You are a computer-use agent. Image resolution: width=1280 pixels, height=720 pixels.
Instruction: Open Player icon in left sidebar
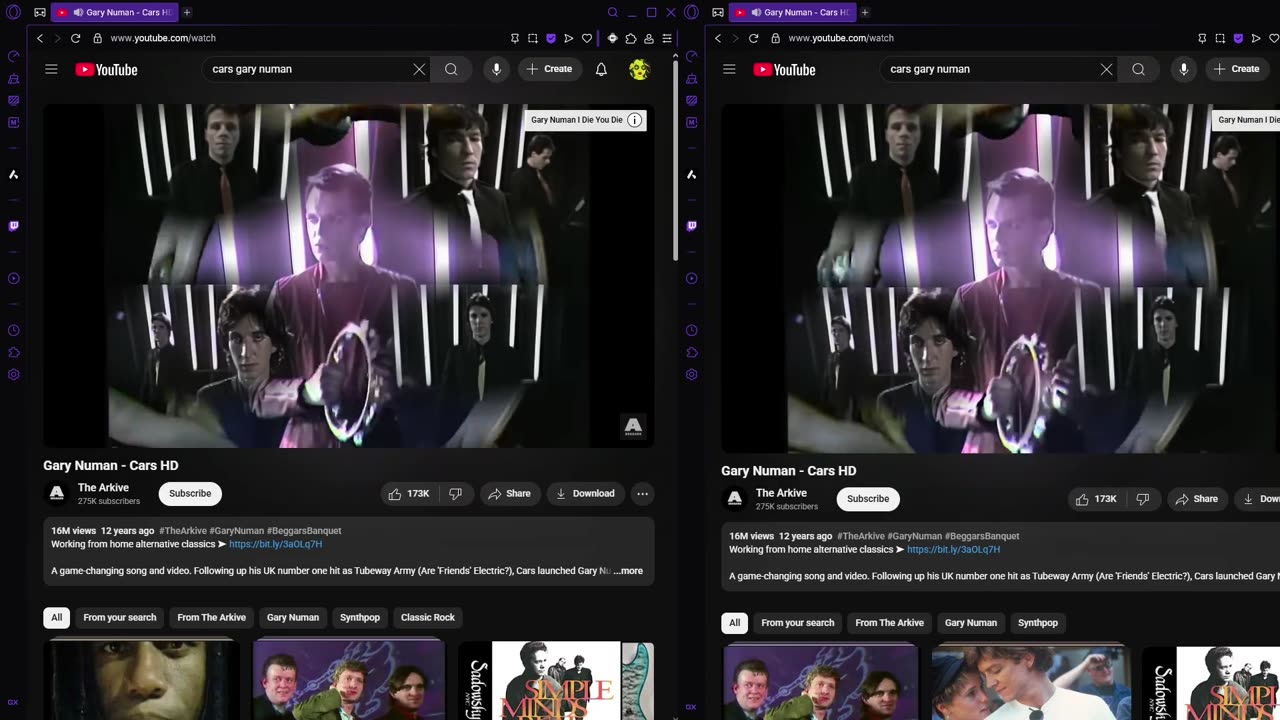(x=13, y=278)
